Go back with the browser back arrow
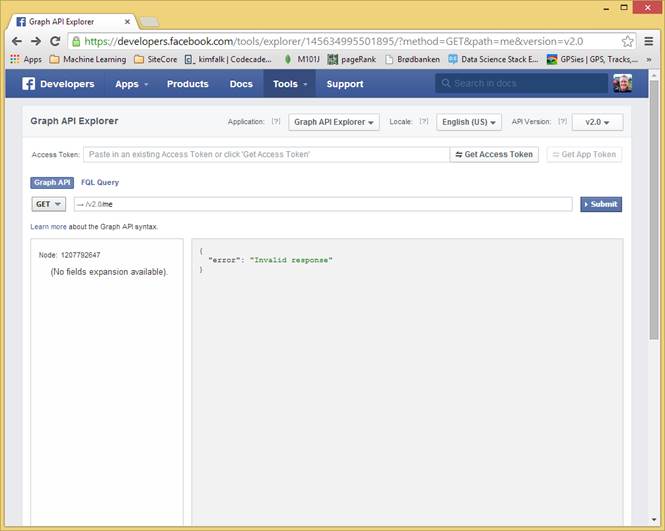The image size is (665, 531). coord(17,41)
